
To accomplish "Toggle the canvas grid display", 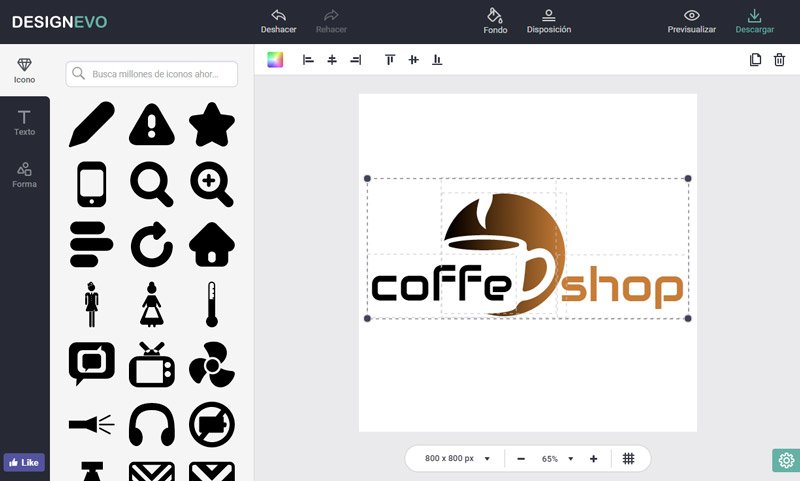I will point(628,458).
